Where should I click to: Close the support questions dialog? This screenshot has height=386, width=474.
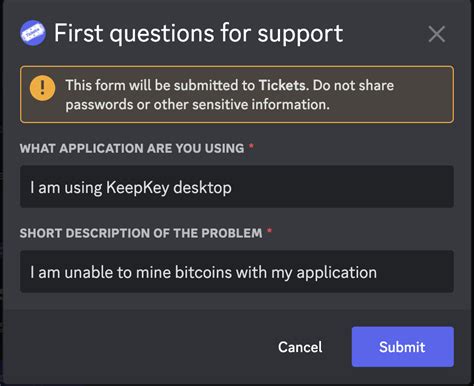(x=436, y=34)
